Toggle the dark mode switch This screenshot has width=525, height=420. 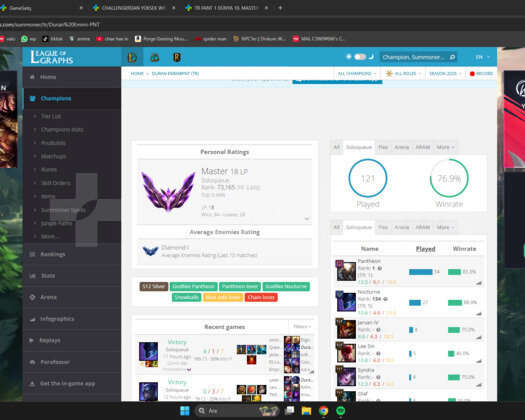[360, 57]
